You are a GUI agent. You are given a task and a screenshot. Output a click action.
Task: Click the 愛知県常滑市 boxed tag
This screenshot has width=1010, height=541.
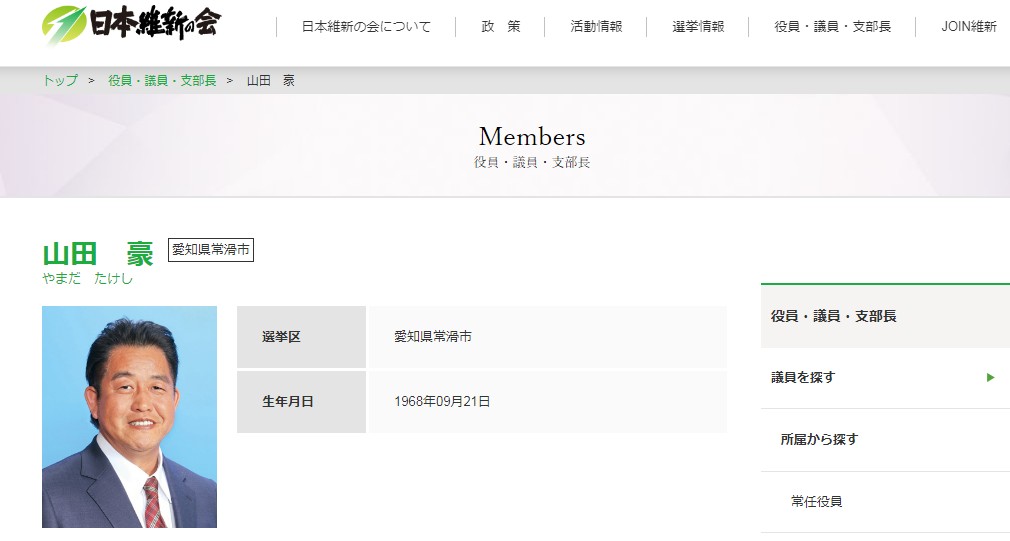[x=211, y=250]
